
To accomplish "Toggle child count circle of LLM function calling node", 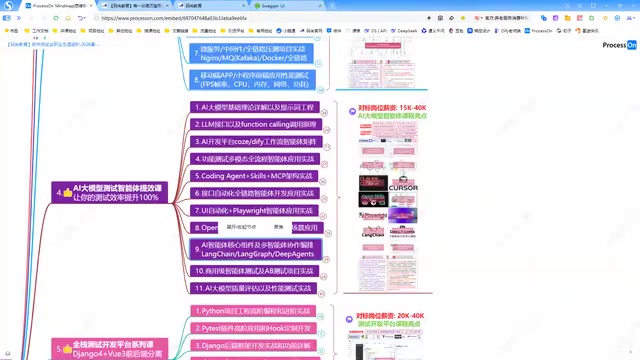I will 327,130.
